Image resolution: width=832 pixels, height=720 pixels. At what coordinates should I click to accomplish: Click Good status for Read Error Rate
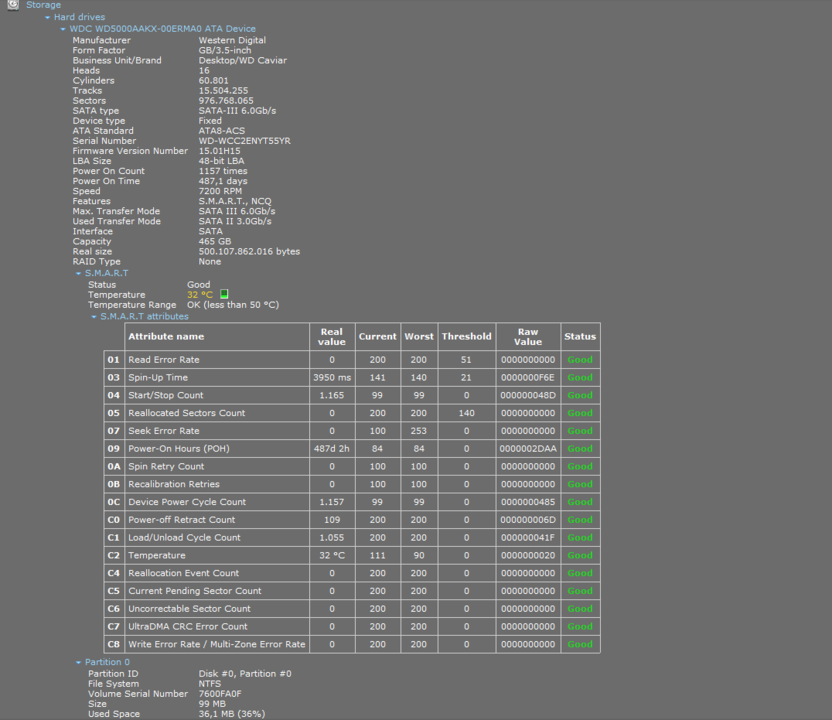580,360
